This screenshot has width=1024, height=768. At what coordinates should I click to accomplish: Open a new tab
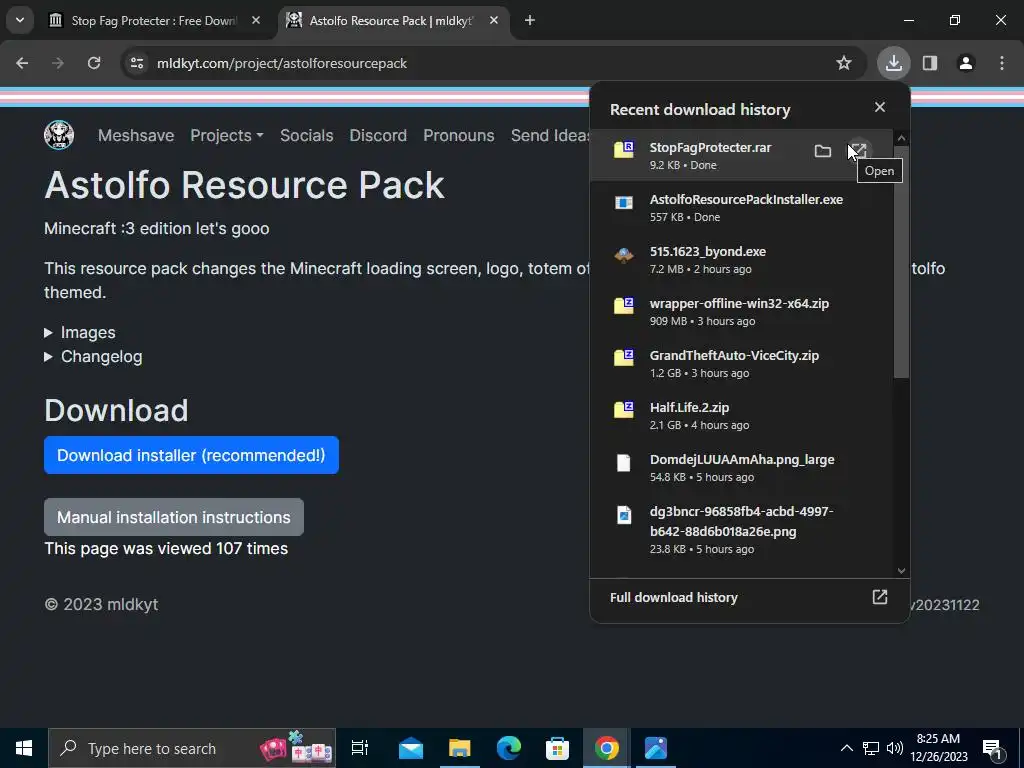tap(530, 20)
